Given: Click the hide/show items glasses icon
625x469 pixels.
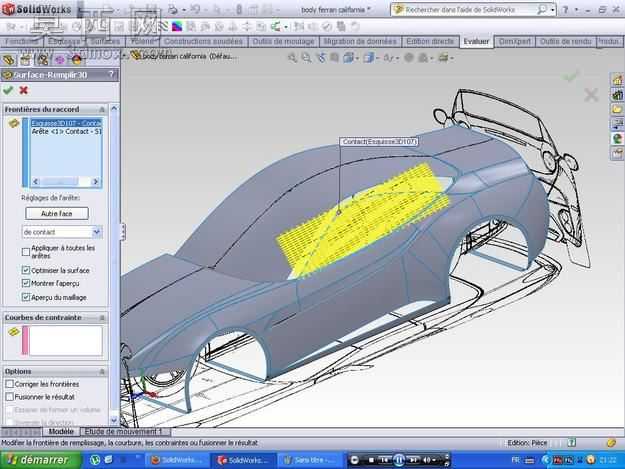Looking at the screenshot, I should (x=388, y=58).
